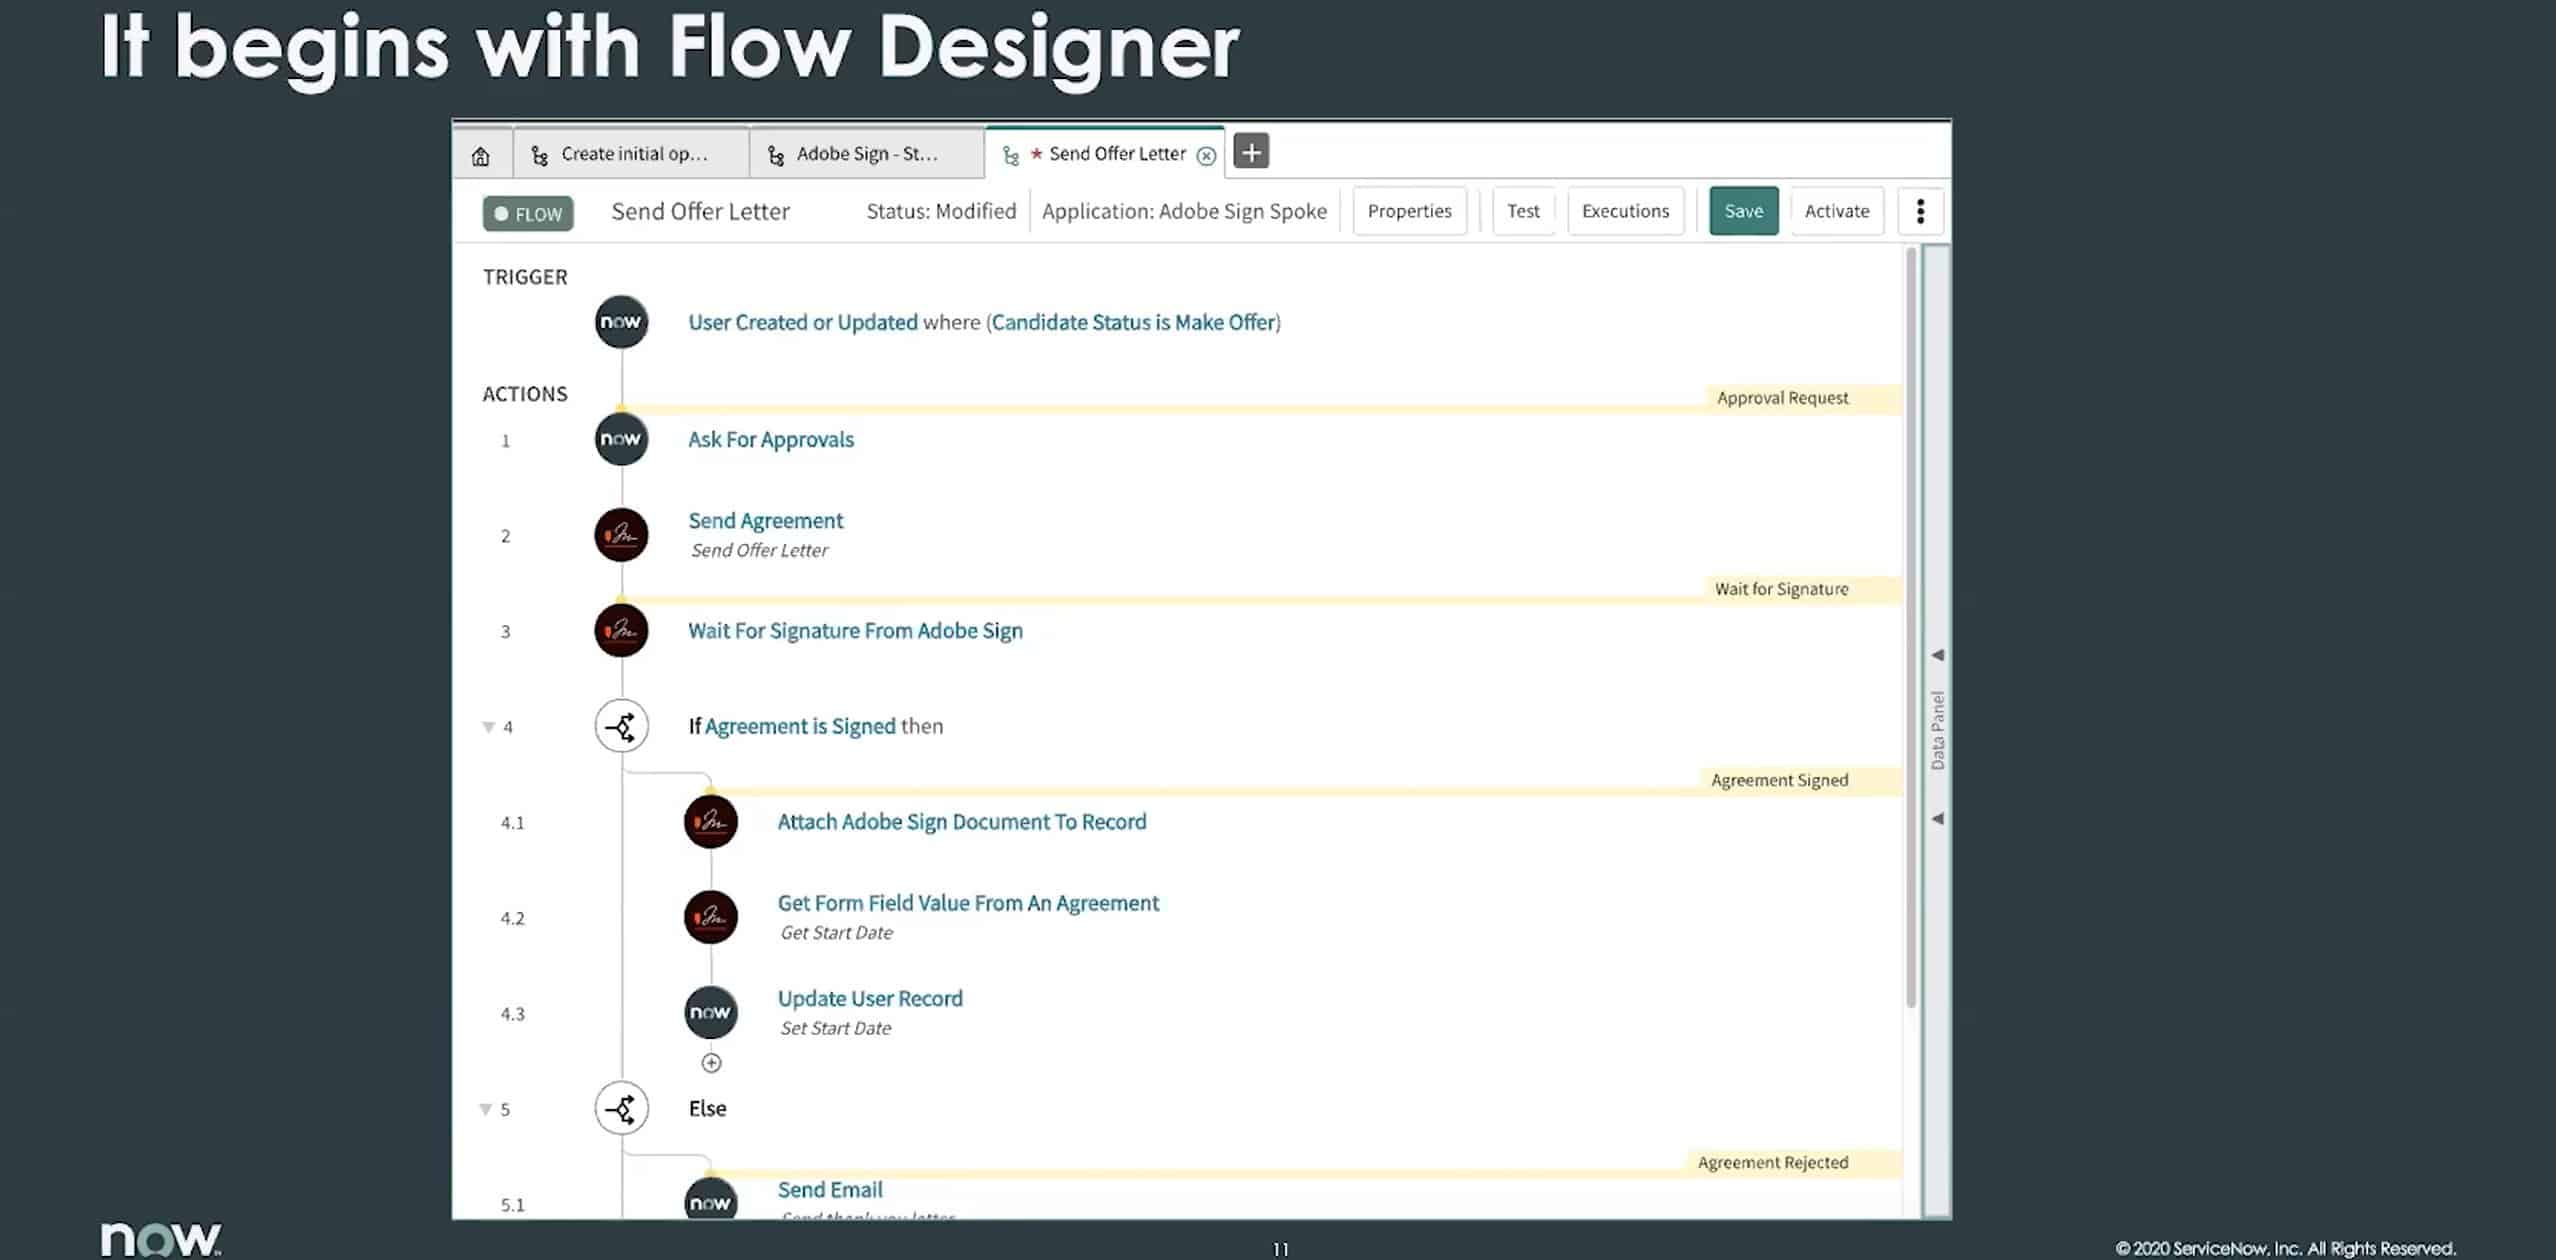Open Get Form Field Value From An Agreement
The width and height of the screenshot is (2556, 1260).
(968, 903)
